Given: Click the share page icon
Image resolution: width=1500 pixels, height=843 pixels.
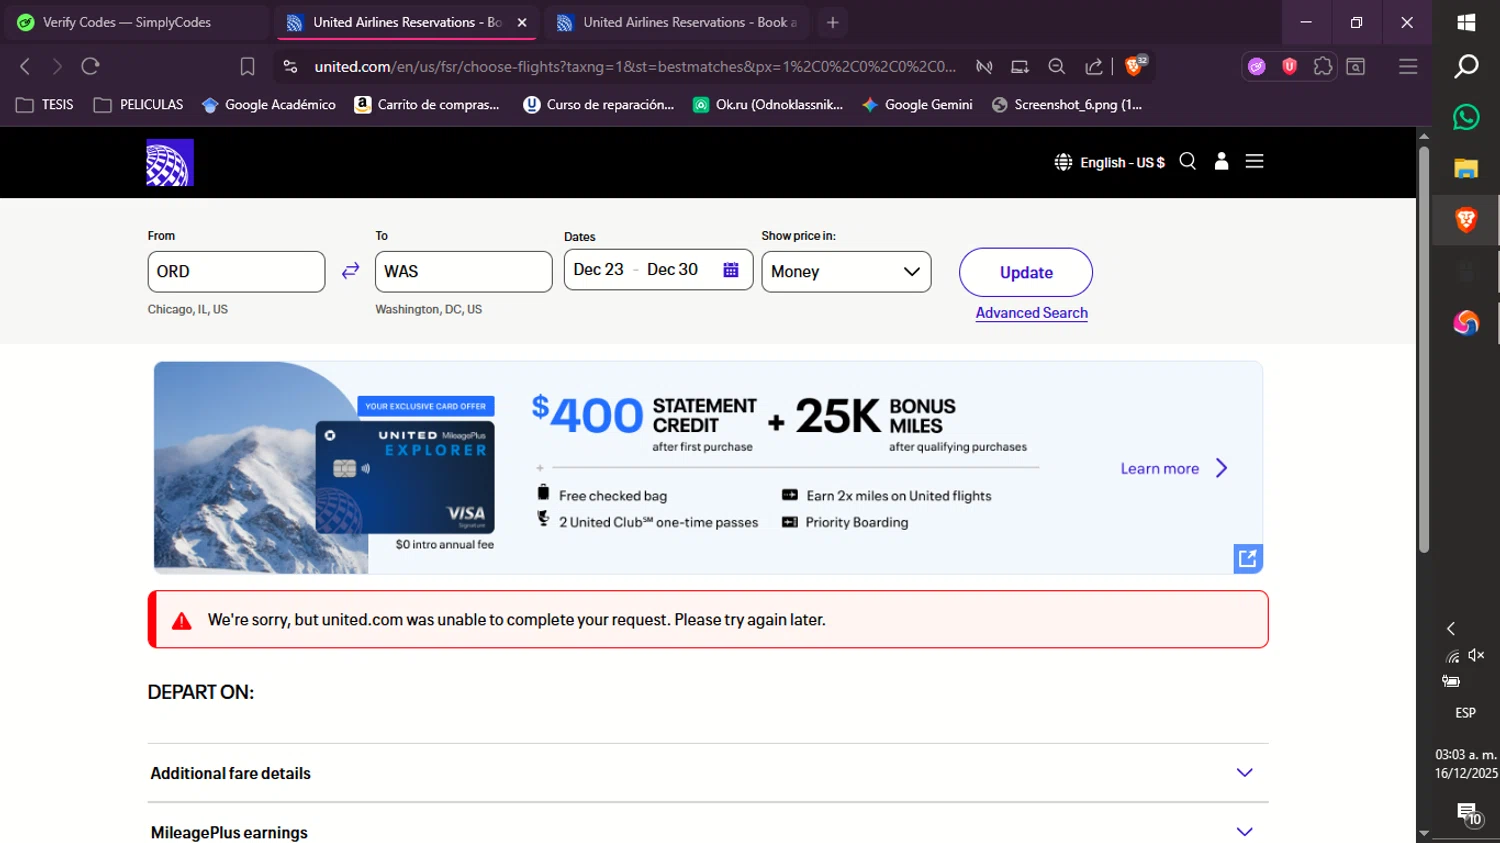Looking at the screenshot, I should click(1094, 66).
